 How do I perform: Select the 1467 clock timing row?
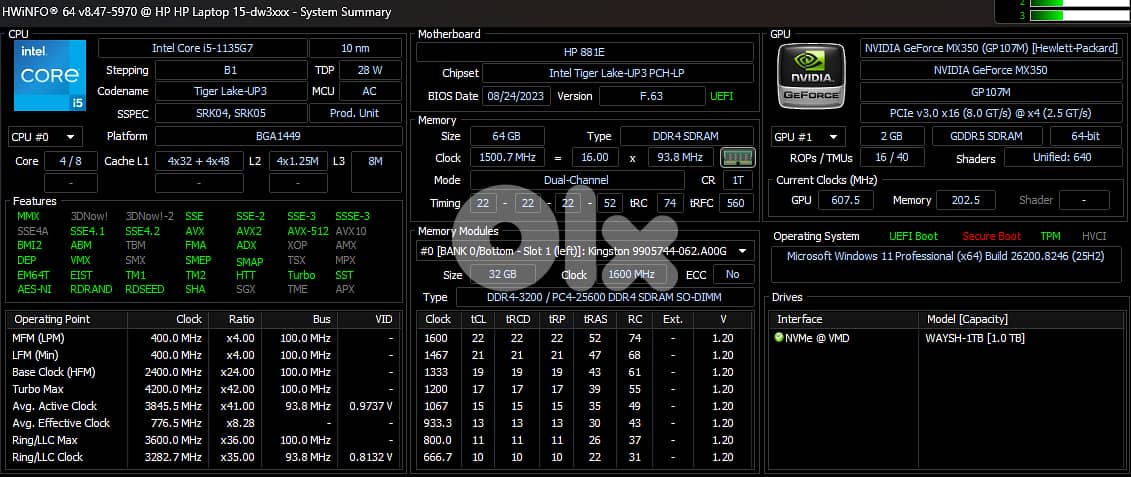tap(586, 354)
